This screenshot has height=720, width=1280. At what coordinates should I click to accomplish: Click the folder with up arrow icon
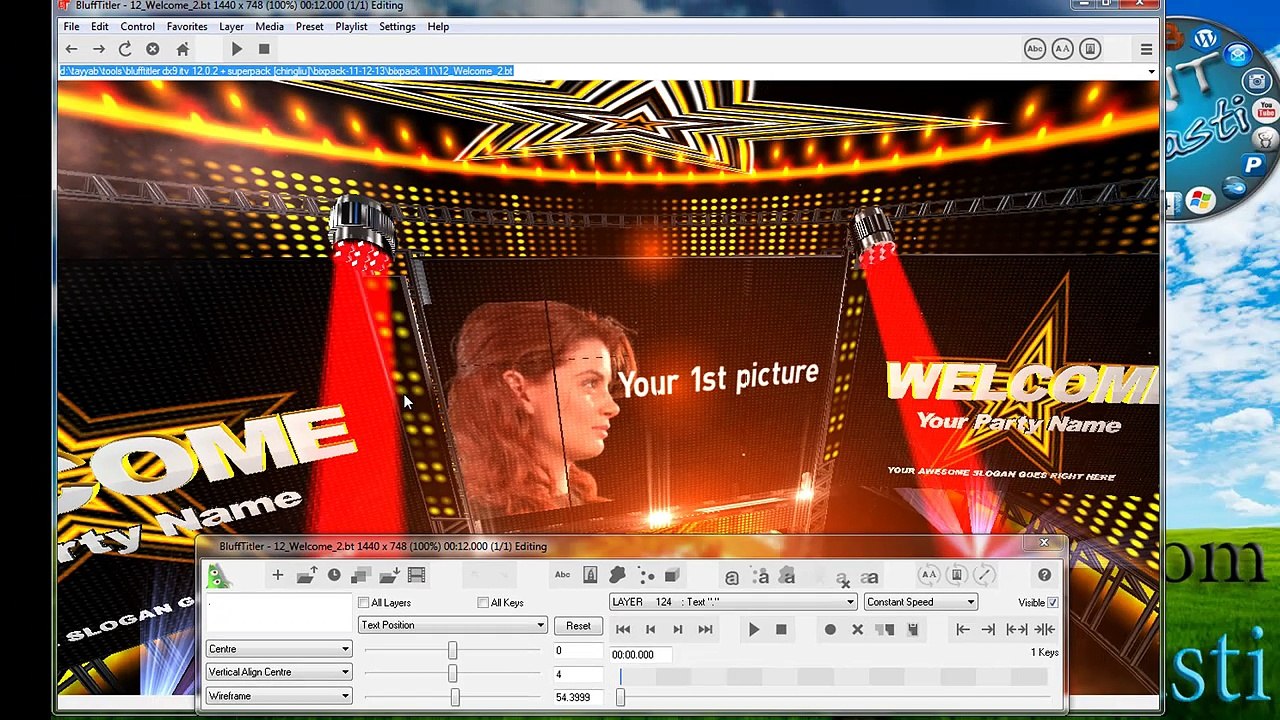click(306, 575)
